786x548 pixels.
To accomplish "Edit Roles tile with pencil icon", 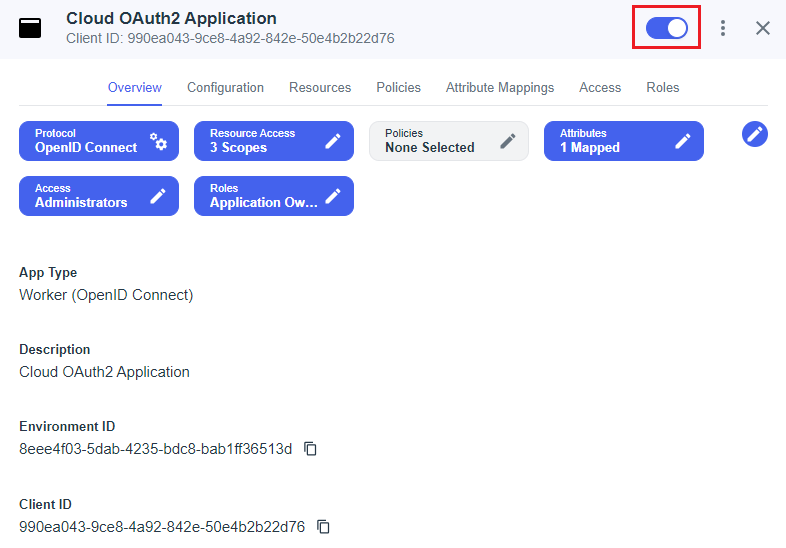I will (333, 196).
